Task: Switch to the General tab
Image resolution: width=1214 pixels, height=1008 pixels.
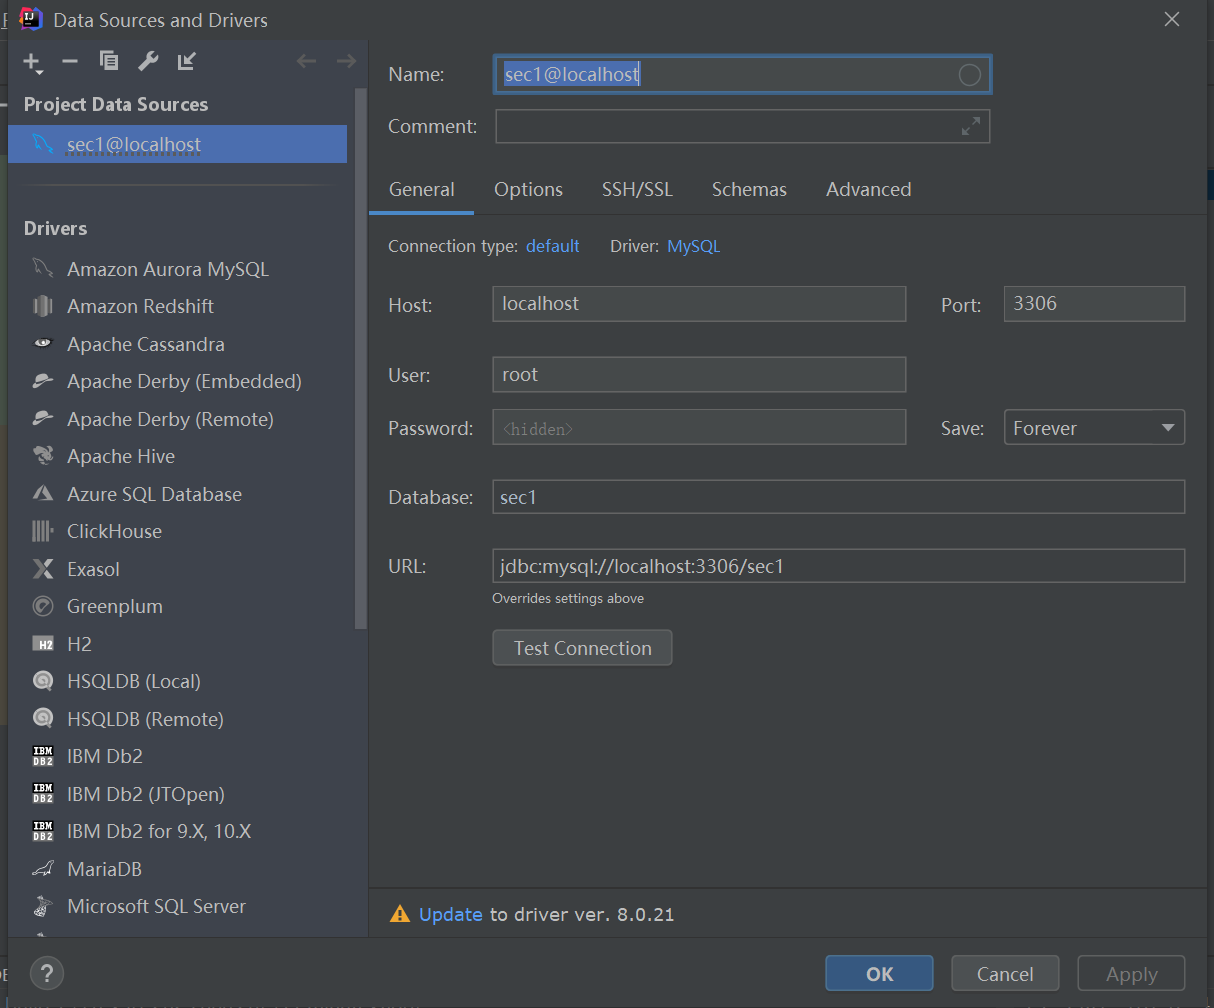Action: pyautogui.click(x=421, y=189)
